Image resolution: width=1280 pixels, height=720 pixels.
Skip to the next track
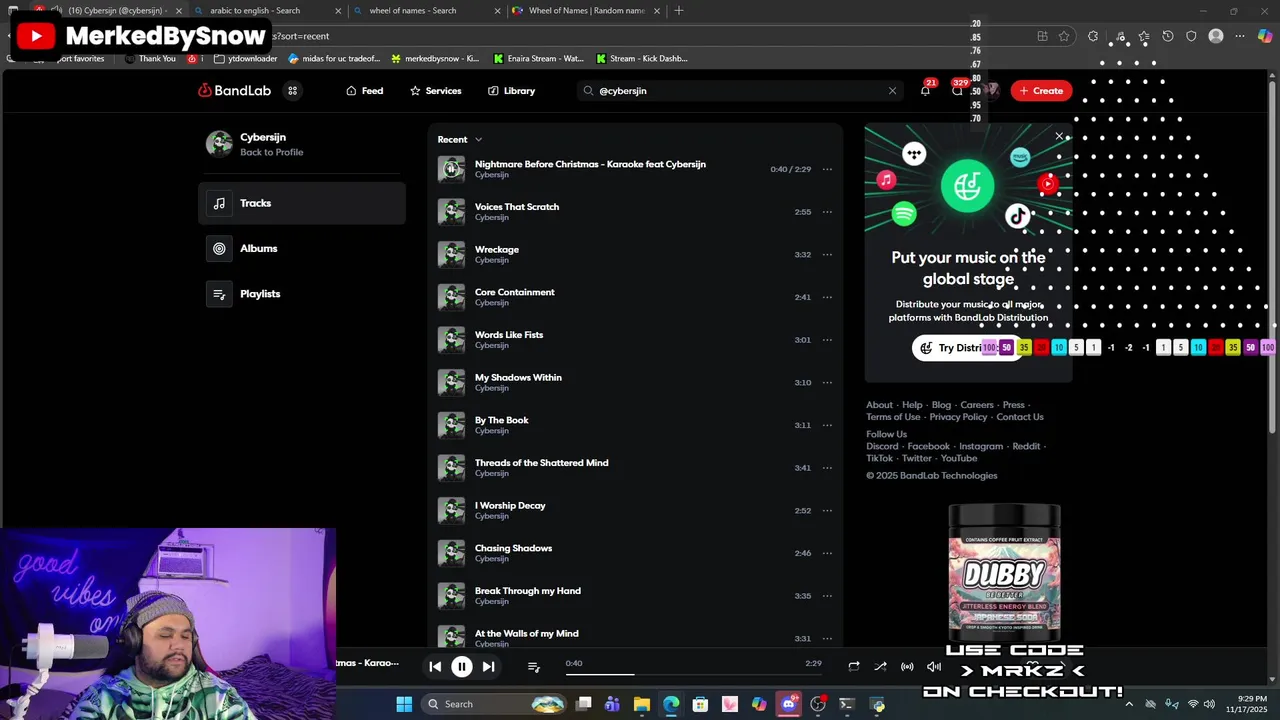[488, 667]
